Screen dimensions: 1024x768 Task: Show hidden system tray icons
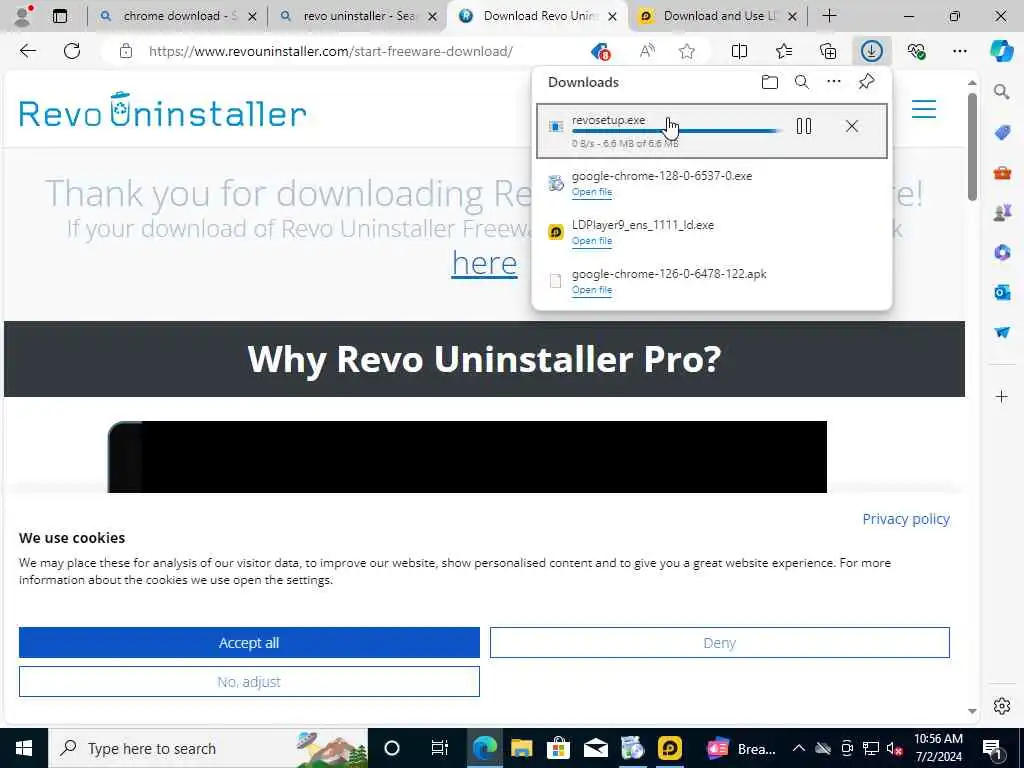799,748
